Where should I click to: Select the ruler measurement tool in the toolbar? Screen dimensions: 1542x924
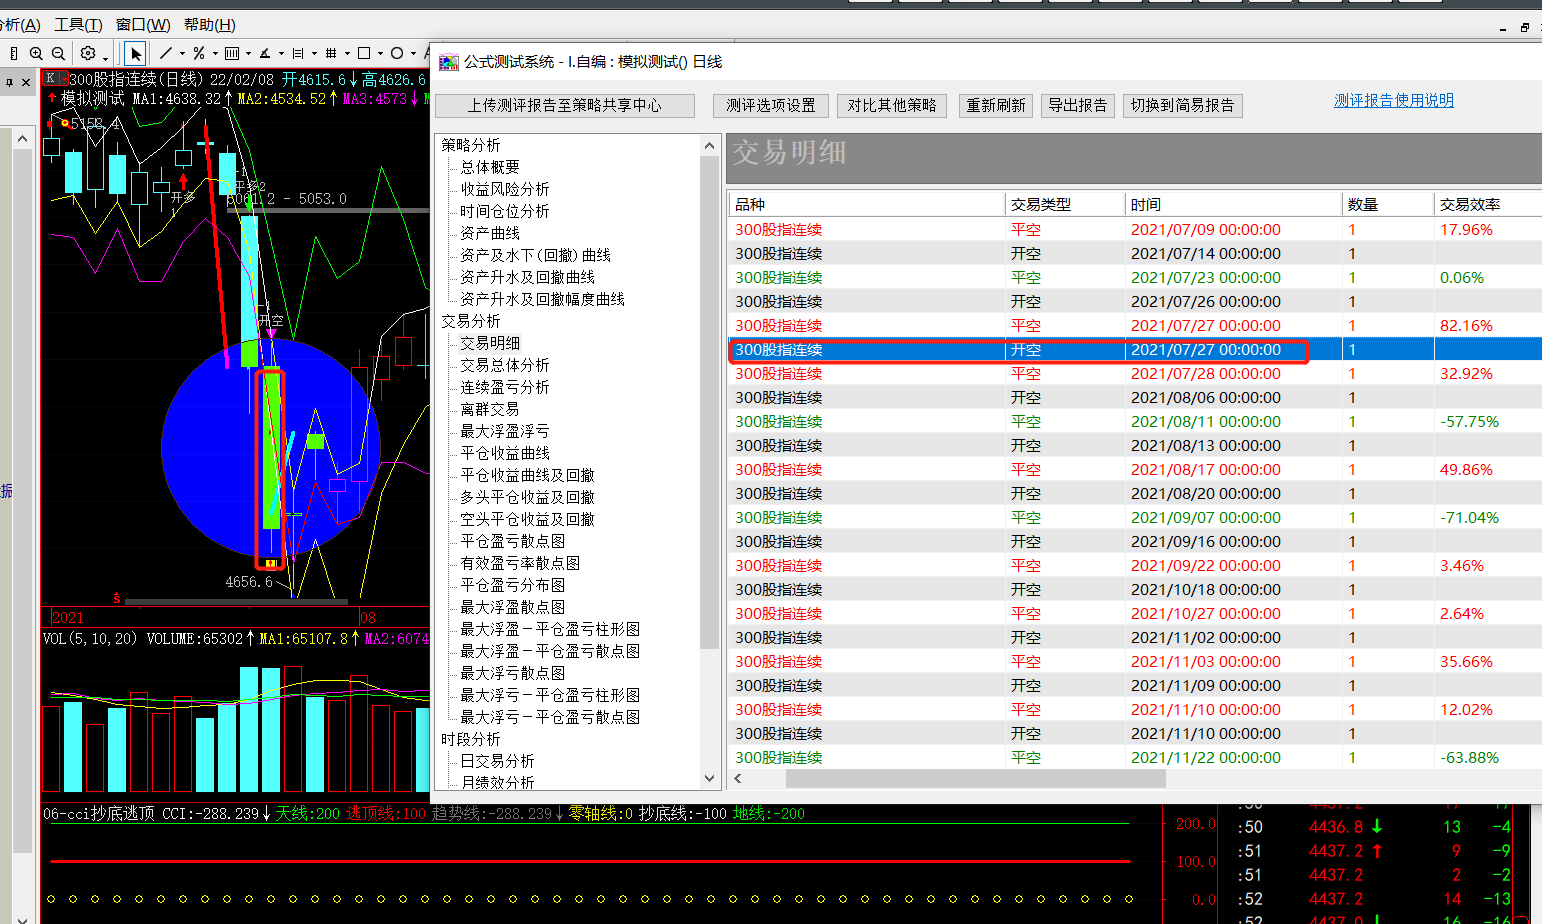[x=14, y=53]
